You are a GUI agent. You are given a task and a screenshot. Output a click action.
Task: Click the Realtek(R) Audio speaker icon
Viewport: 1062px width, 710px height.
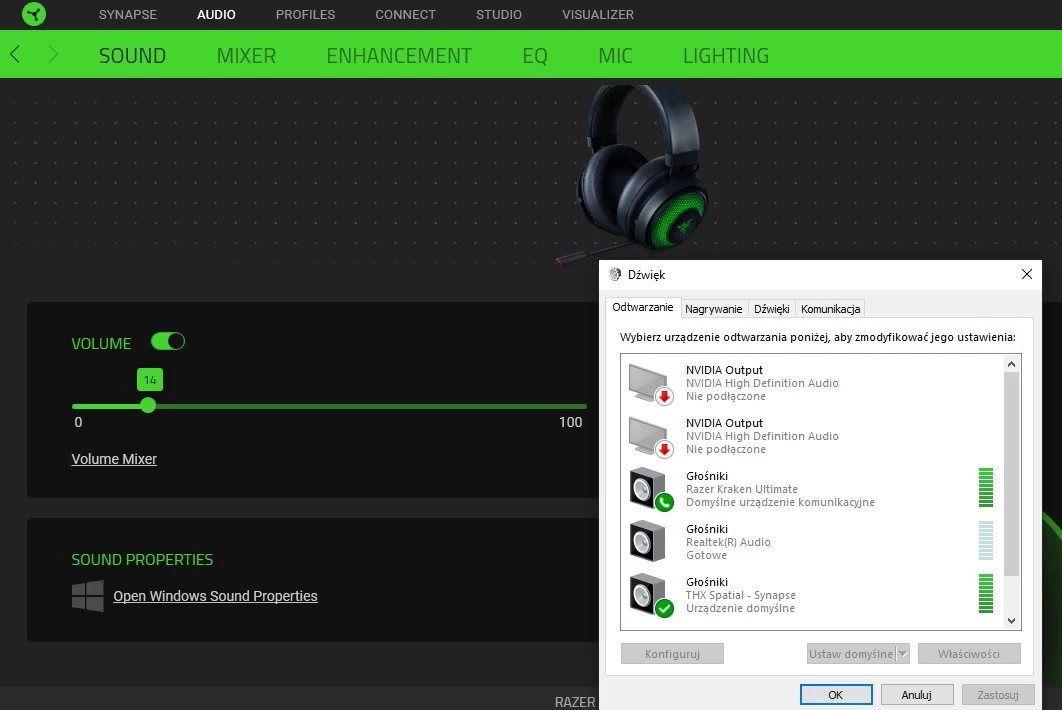click(x=647, y=541)
